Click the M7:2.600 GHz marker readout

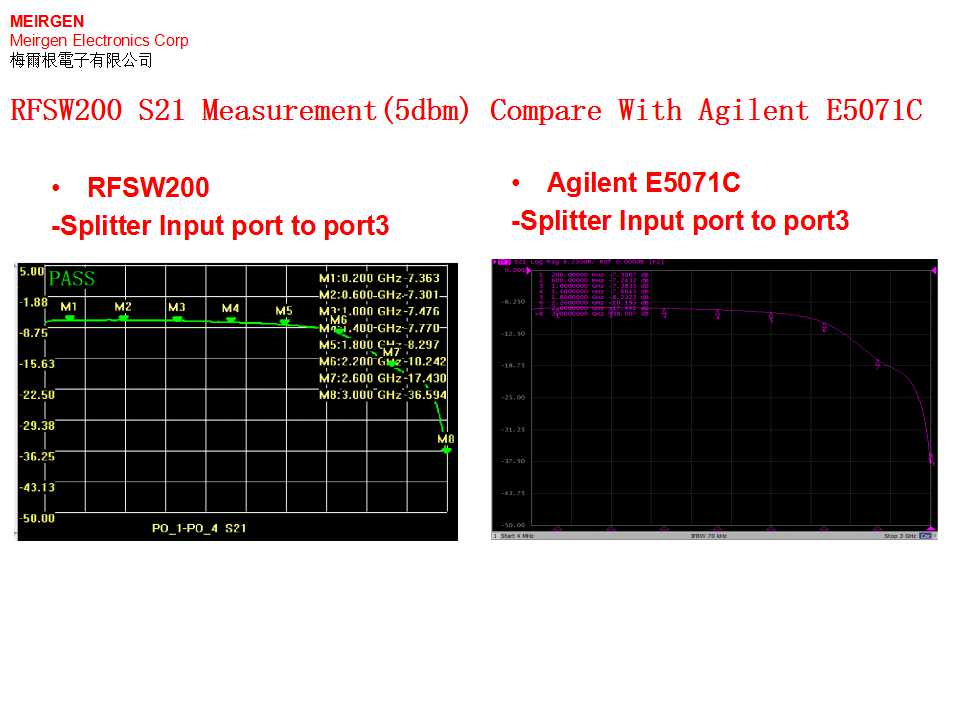click(382, 378)
